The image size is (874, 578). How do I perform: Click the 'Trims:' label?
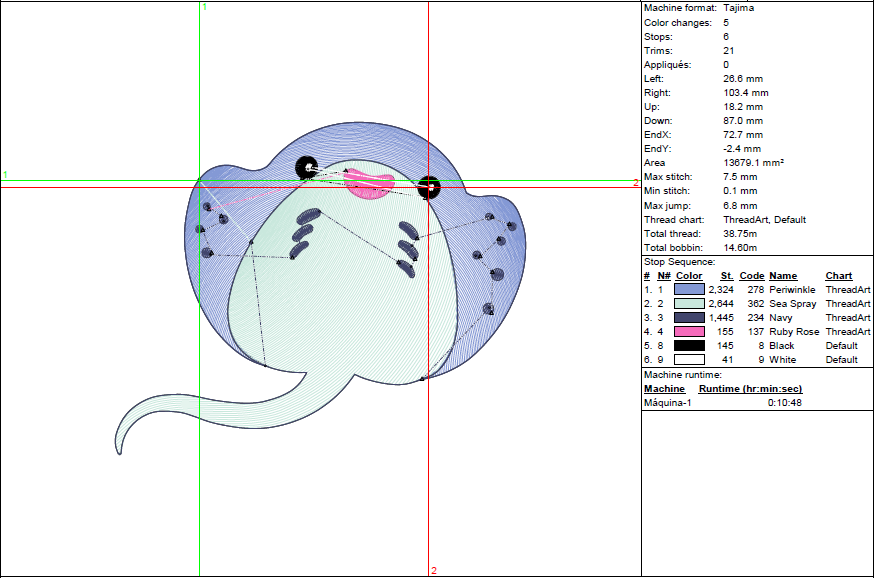658,51
